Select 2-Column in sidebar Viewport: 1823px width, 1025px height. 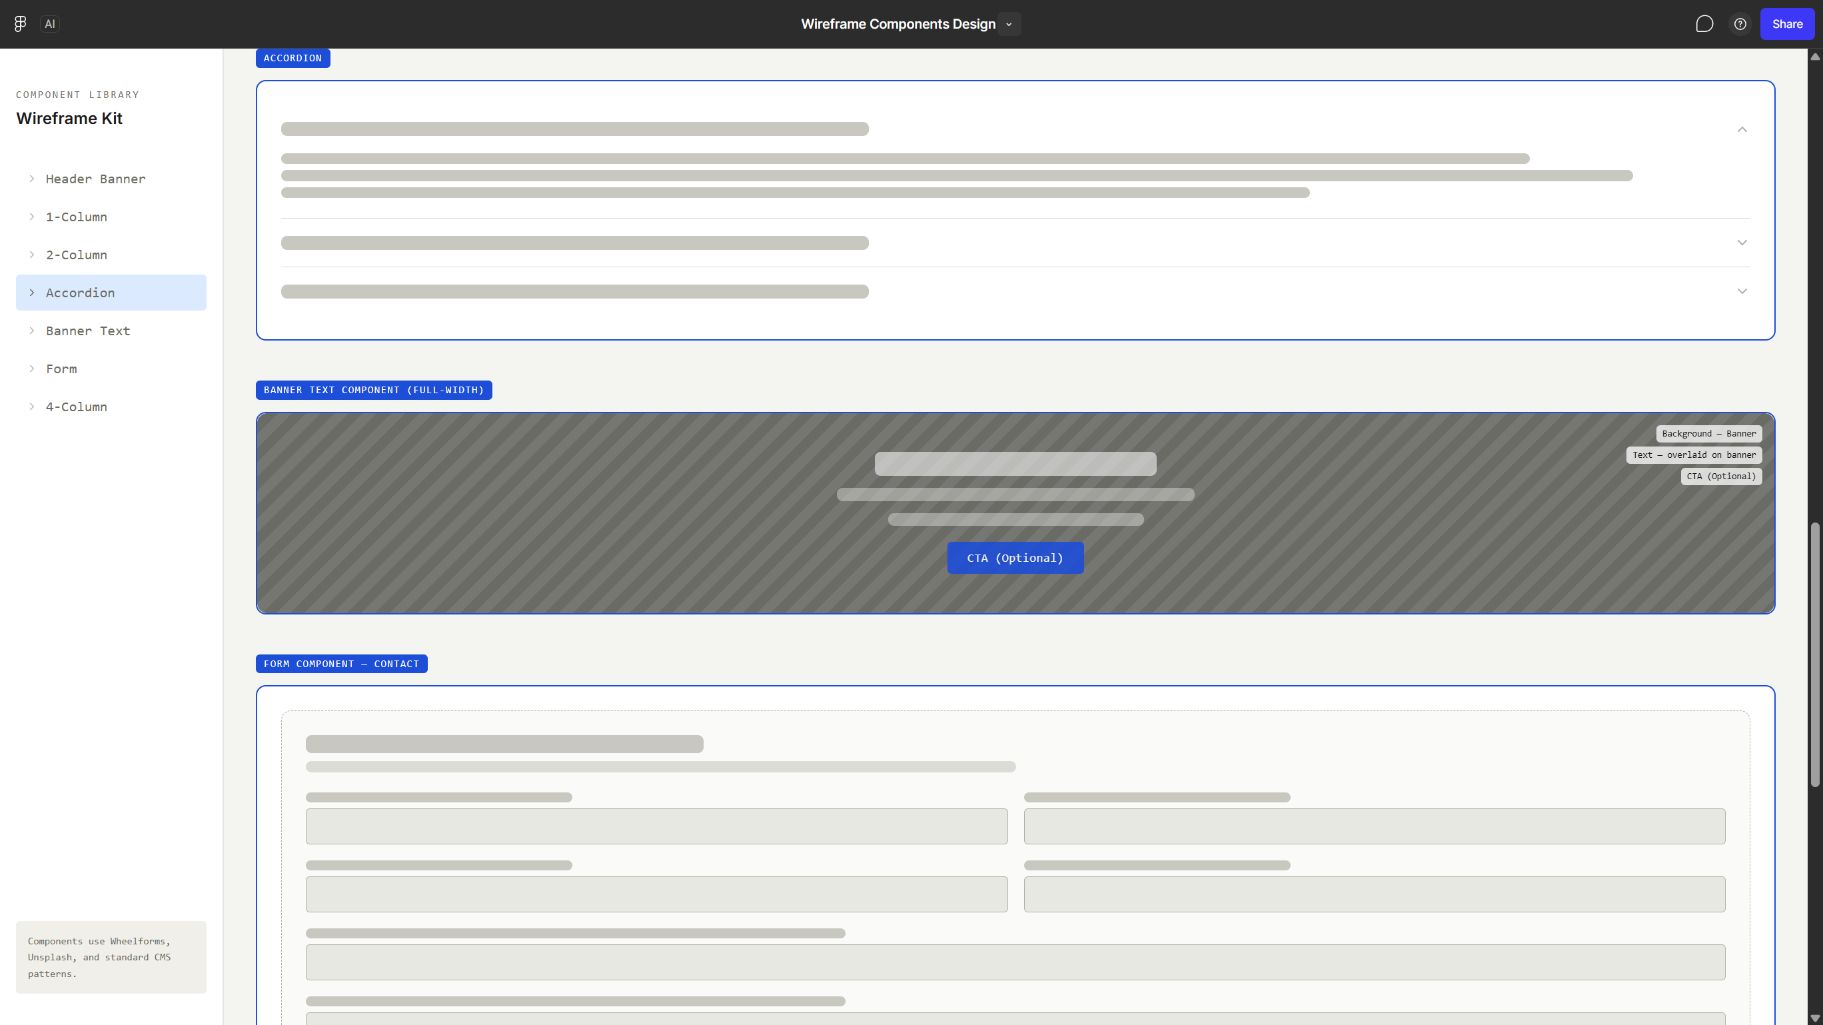(111, 255)
